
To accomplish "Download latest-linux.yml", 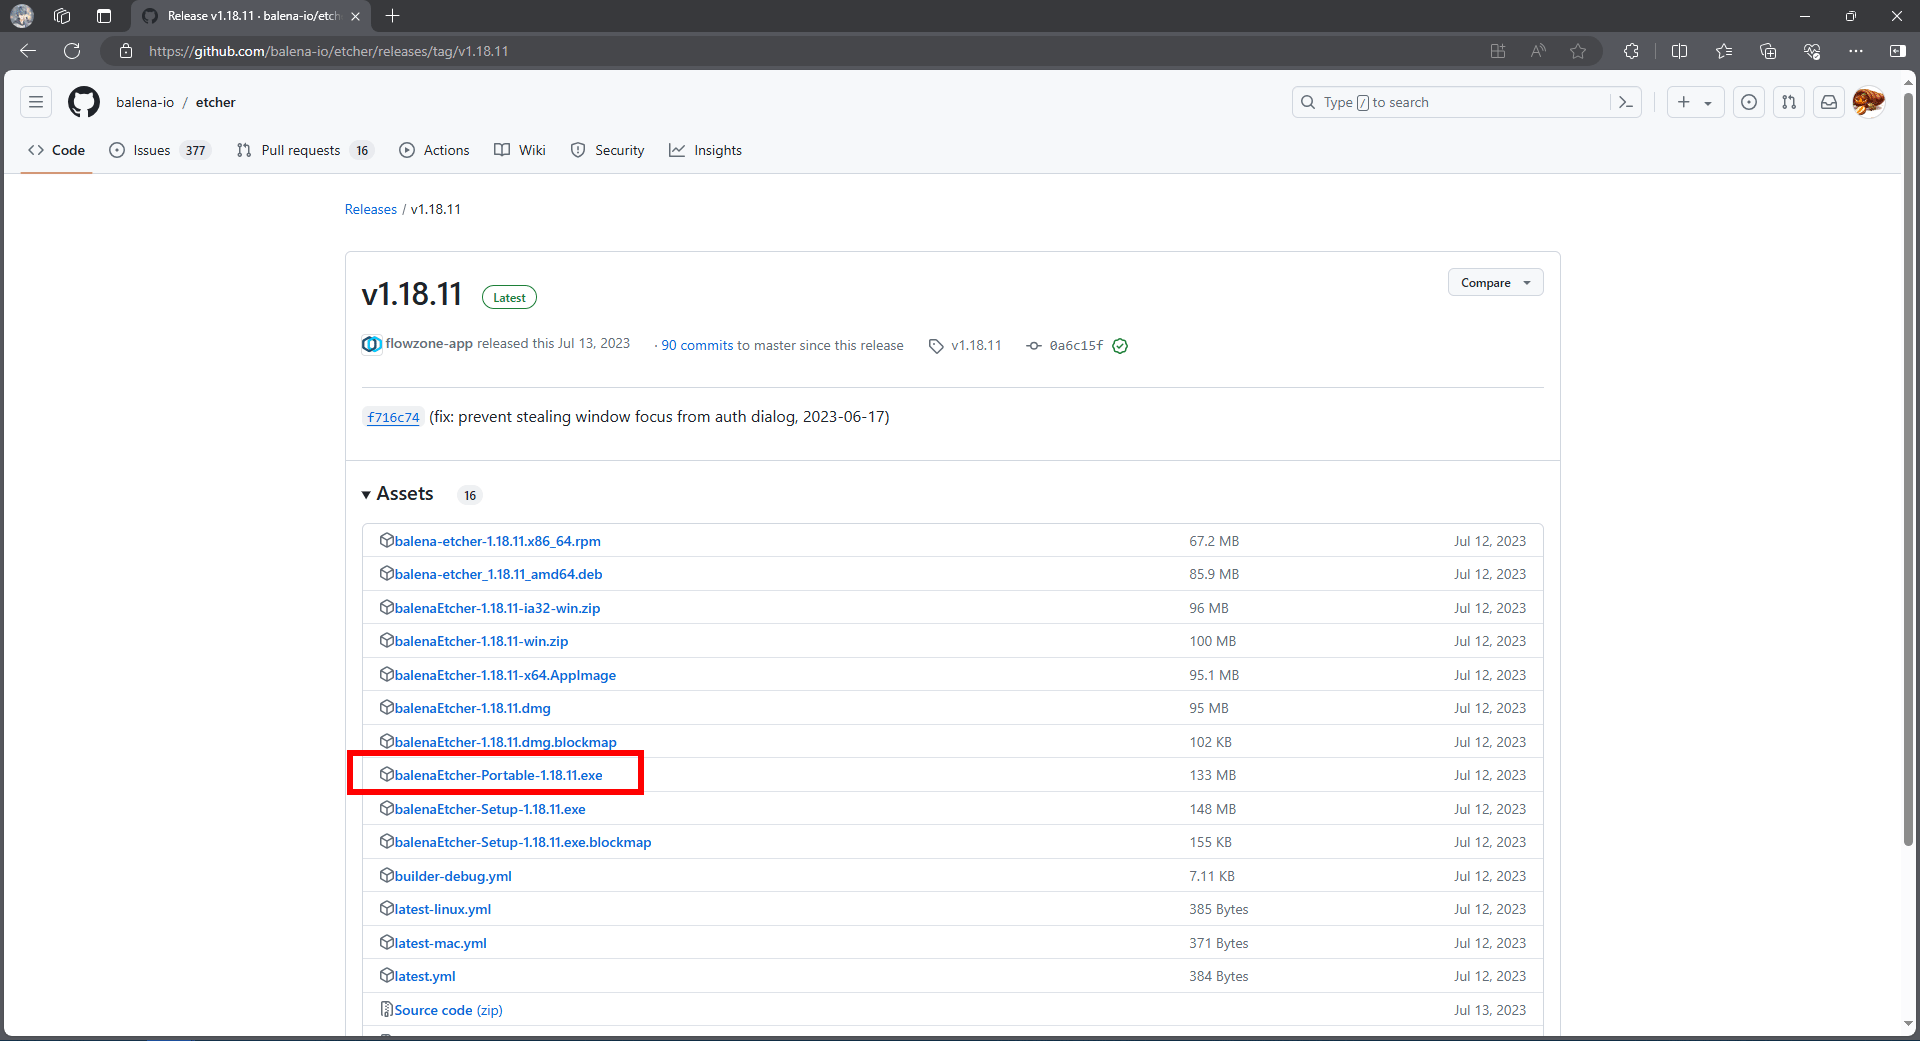I will (443, 909).
